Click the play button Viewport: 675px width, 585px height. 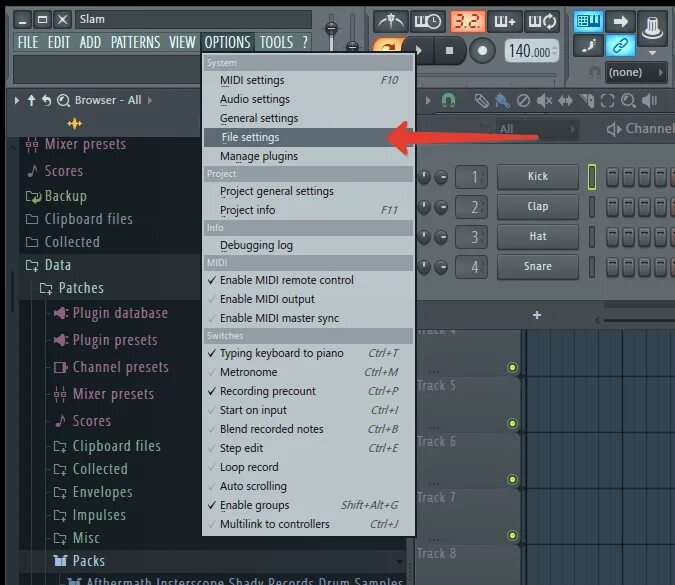(x=418, y=51)
